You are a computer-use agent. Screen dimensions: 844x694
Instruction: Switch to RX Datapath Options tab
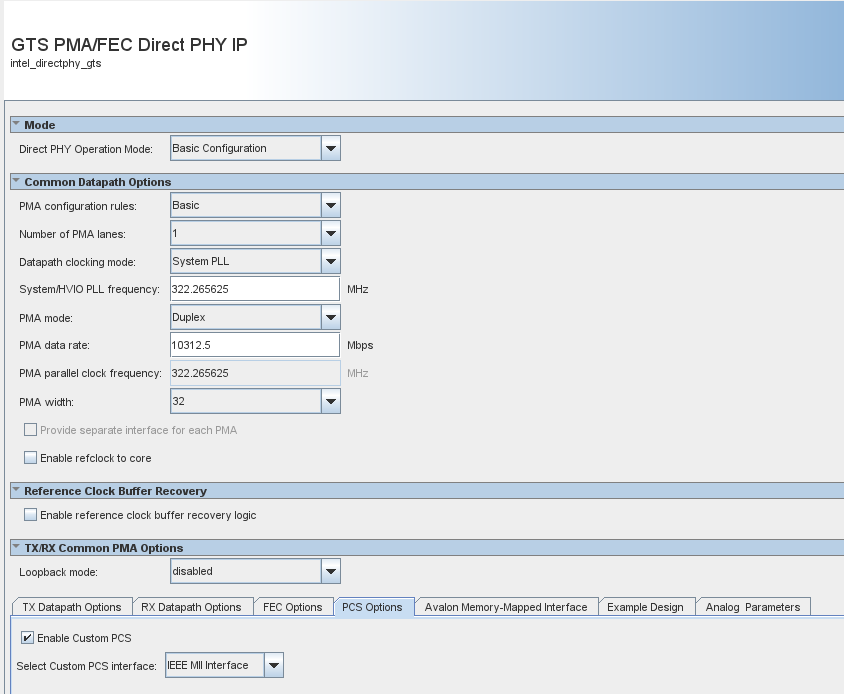click(191, 607)
